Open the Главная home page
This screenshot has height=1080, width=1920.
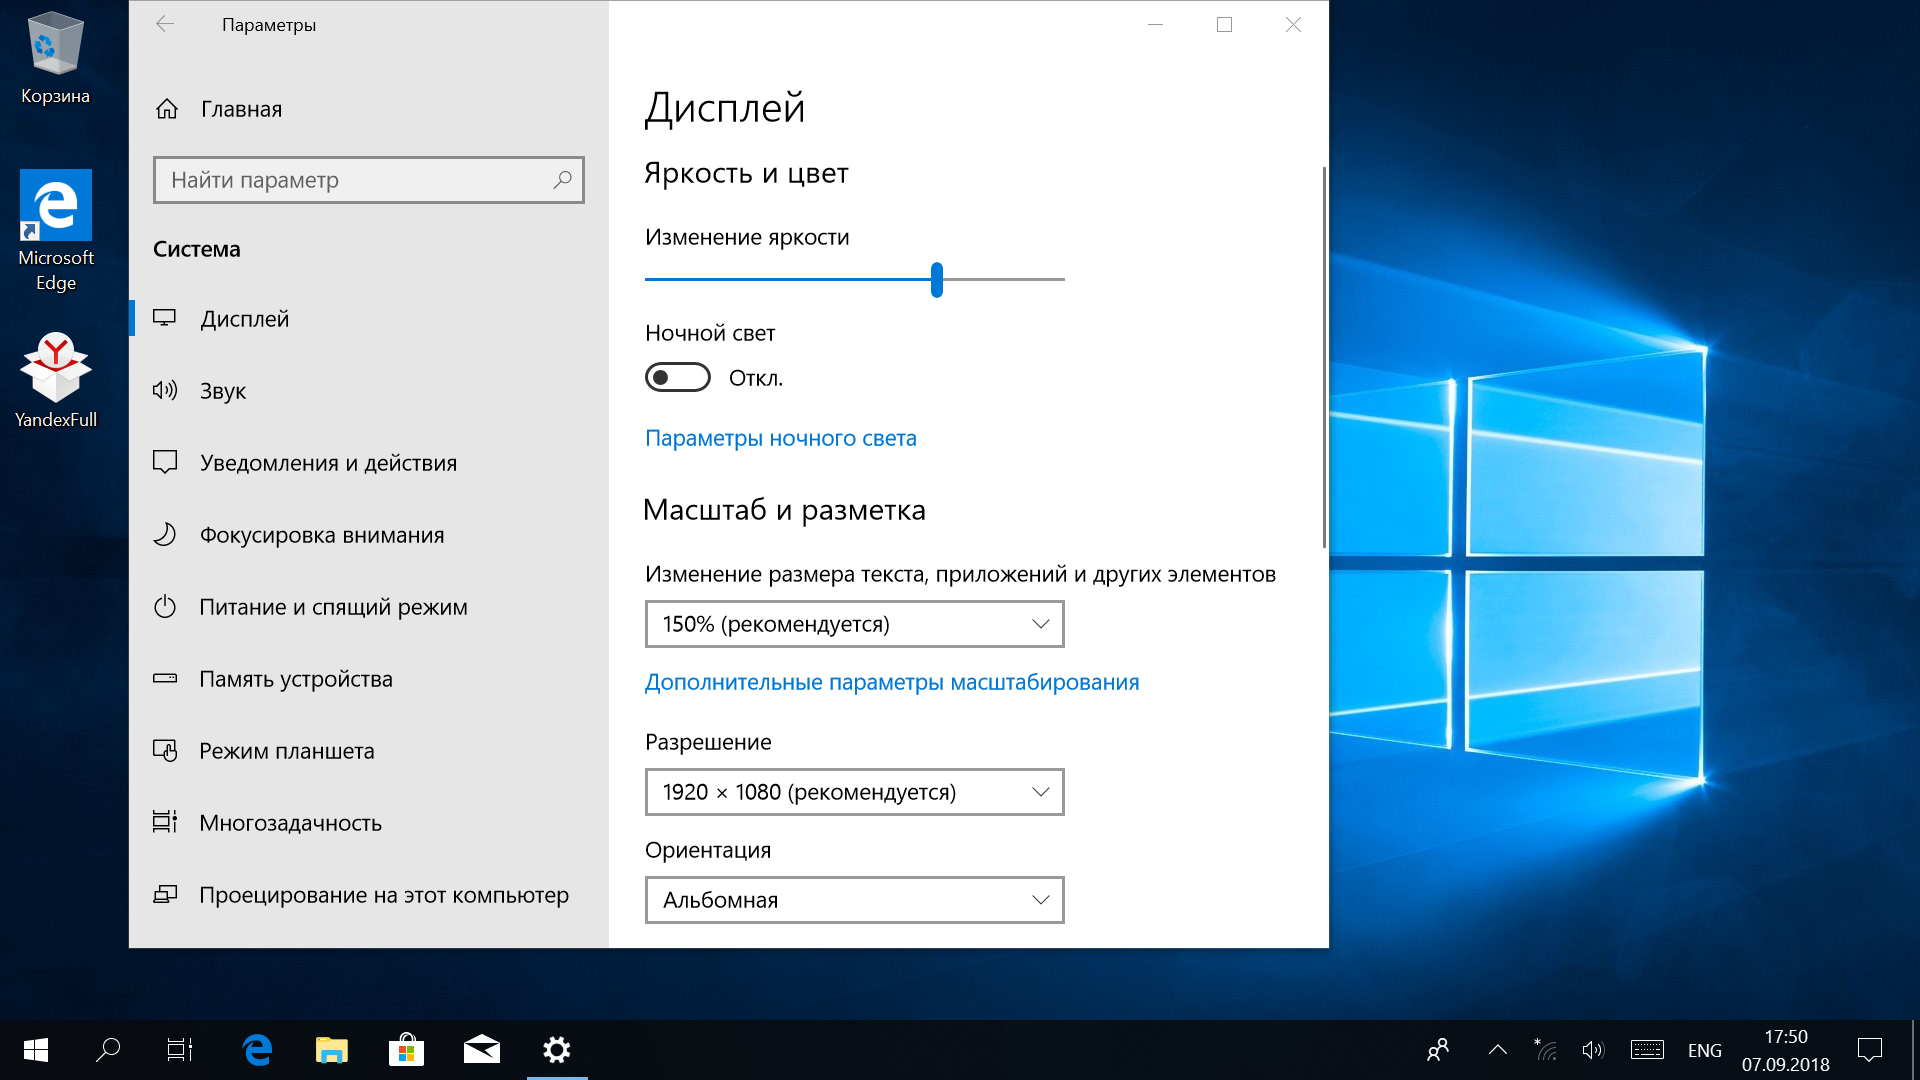[x=218, y=109]
